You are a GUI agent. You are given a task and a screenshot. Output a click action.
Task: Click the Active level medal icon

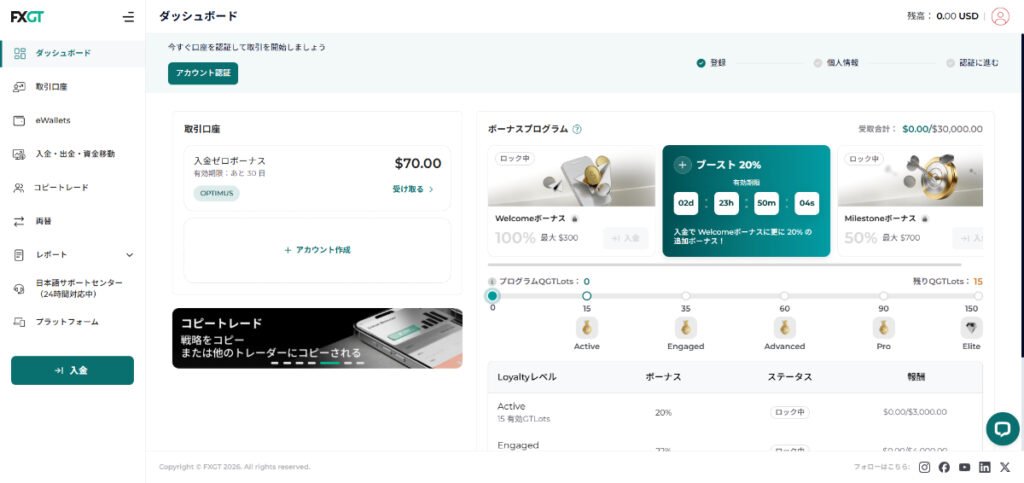click(586, 328)
